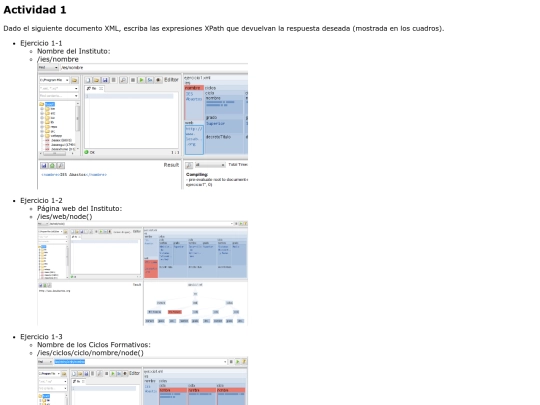The height and width of the screenshot is (405, 540).
Task: Click the 'Ejercicio 1-3' list item text
Action: 41,337
